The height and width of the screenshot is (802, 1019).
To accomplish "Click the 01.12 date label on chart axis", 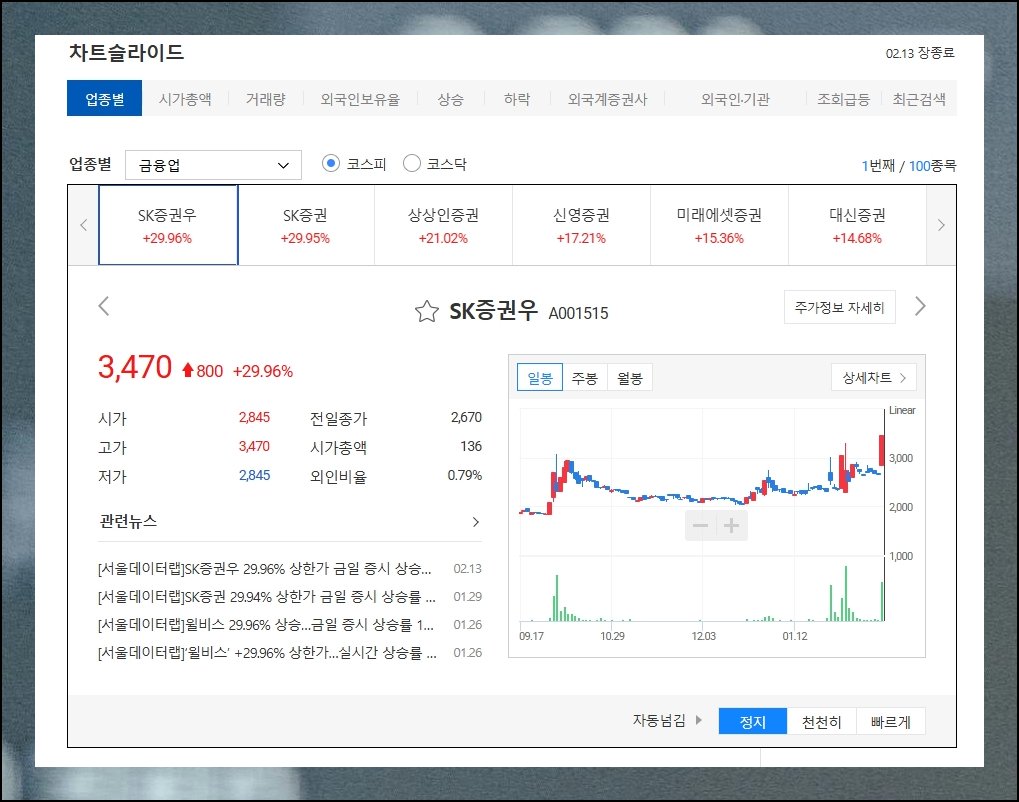I will click(x=795, y=636).
